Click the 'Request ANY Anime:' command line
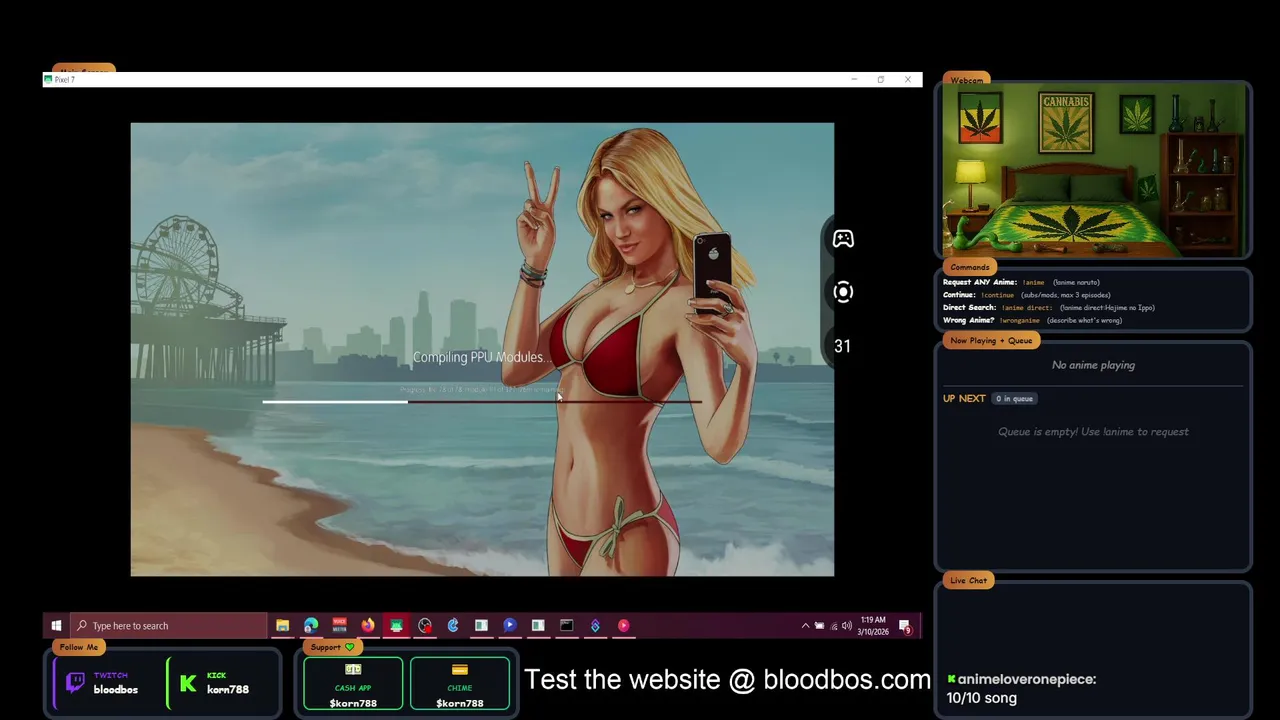 (1021, 282)
